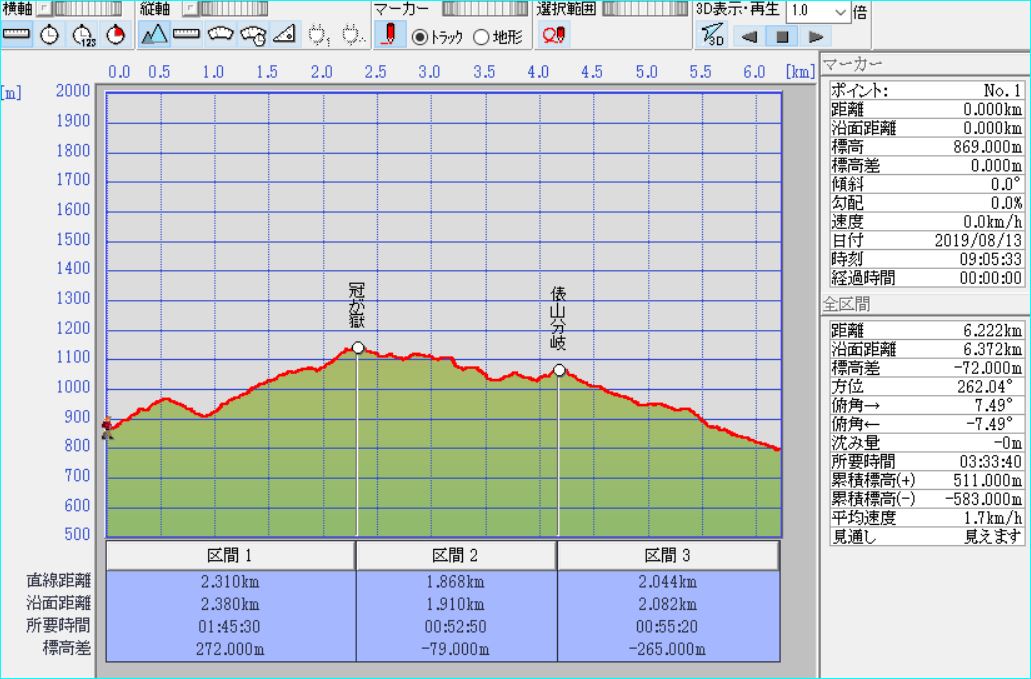1031x679 pixels.
Task: Toggle the red marker pin tool
Action: pyautogui.click(x=390, y=35)
